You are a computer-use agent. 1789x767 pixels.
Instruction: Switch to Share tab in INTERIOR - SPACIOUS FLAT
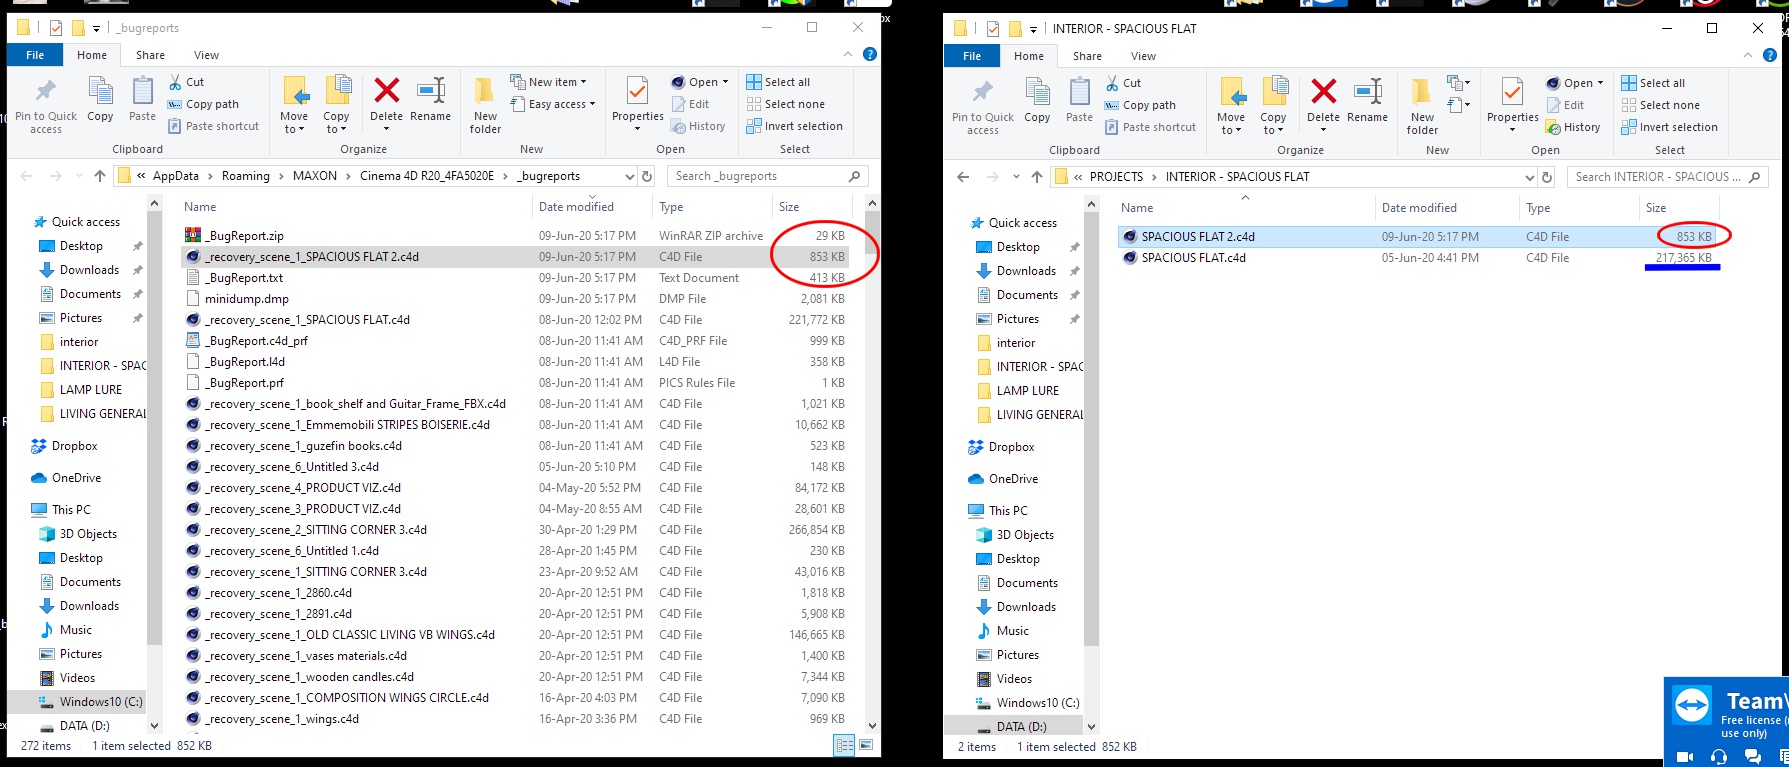(x=1088, y=56)
